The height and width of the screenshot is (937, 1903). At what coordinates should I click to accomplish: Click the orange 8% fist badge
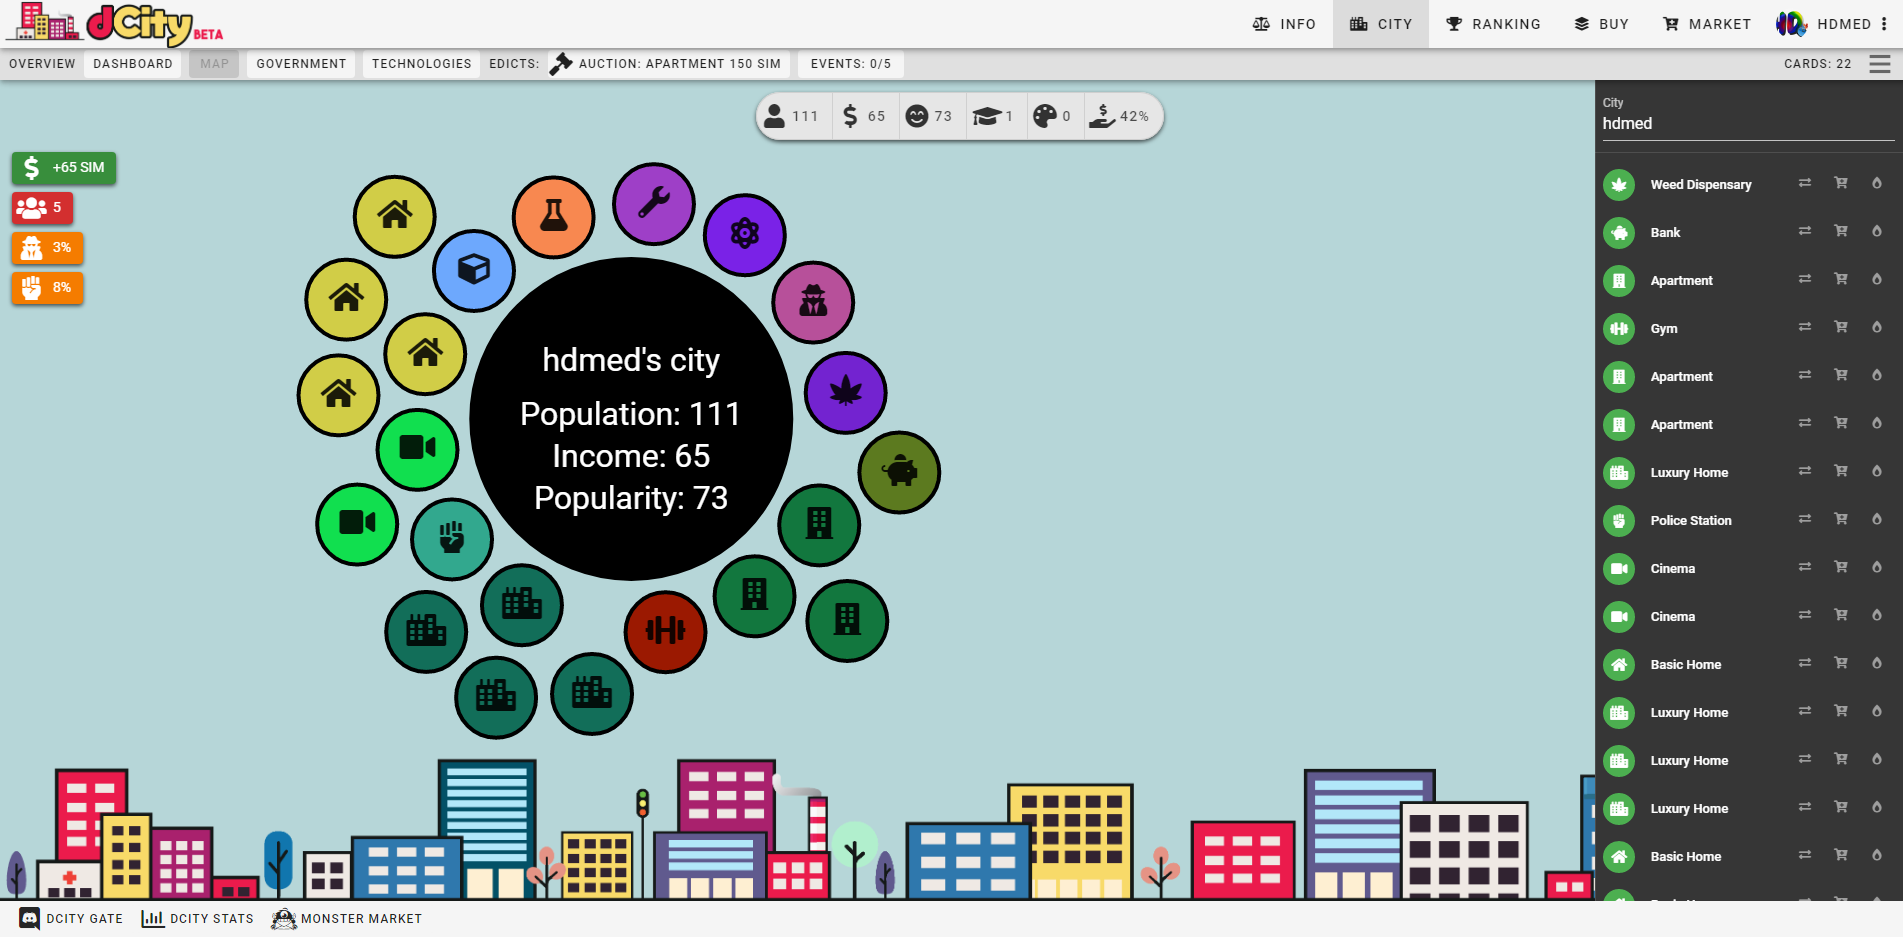pyautogui.click(x=47, y=288)
